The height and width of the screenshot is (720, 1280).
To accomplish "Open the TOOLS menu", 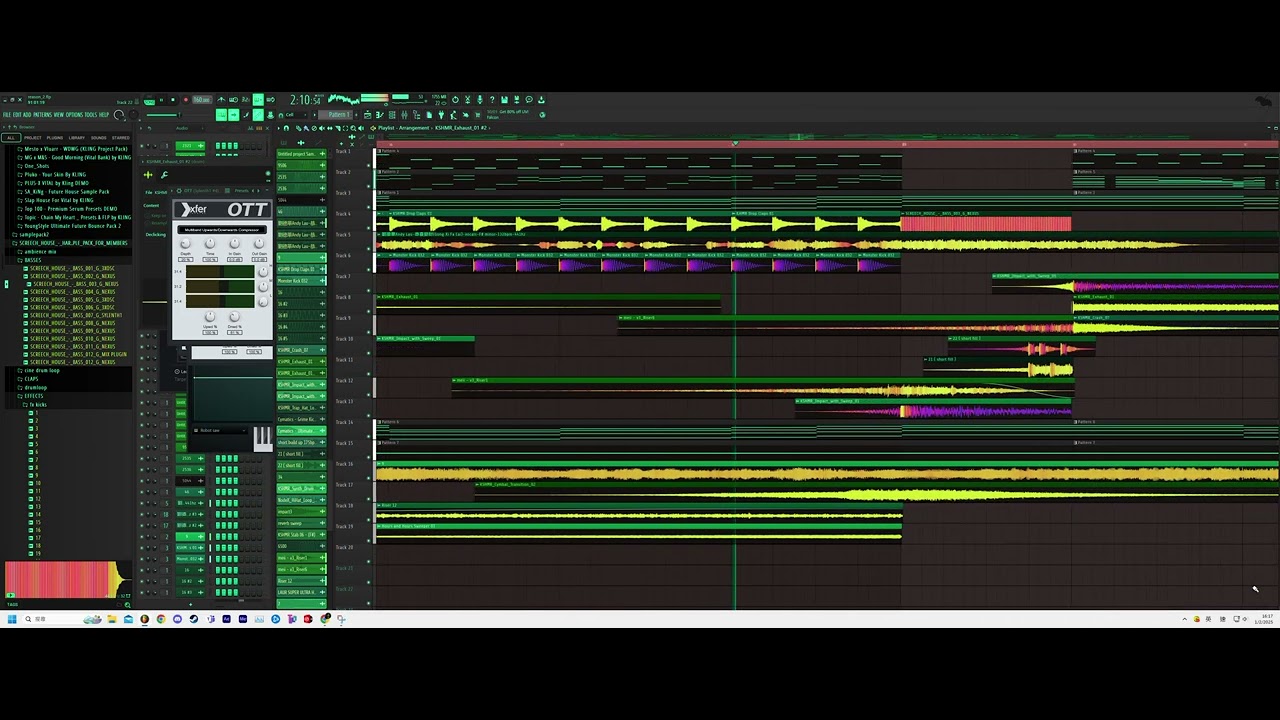I will 90,114.
